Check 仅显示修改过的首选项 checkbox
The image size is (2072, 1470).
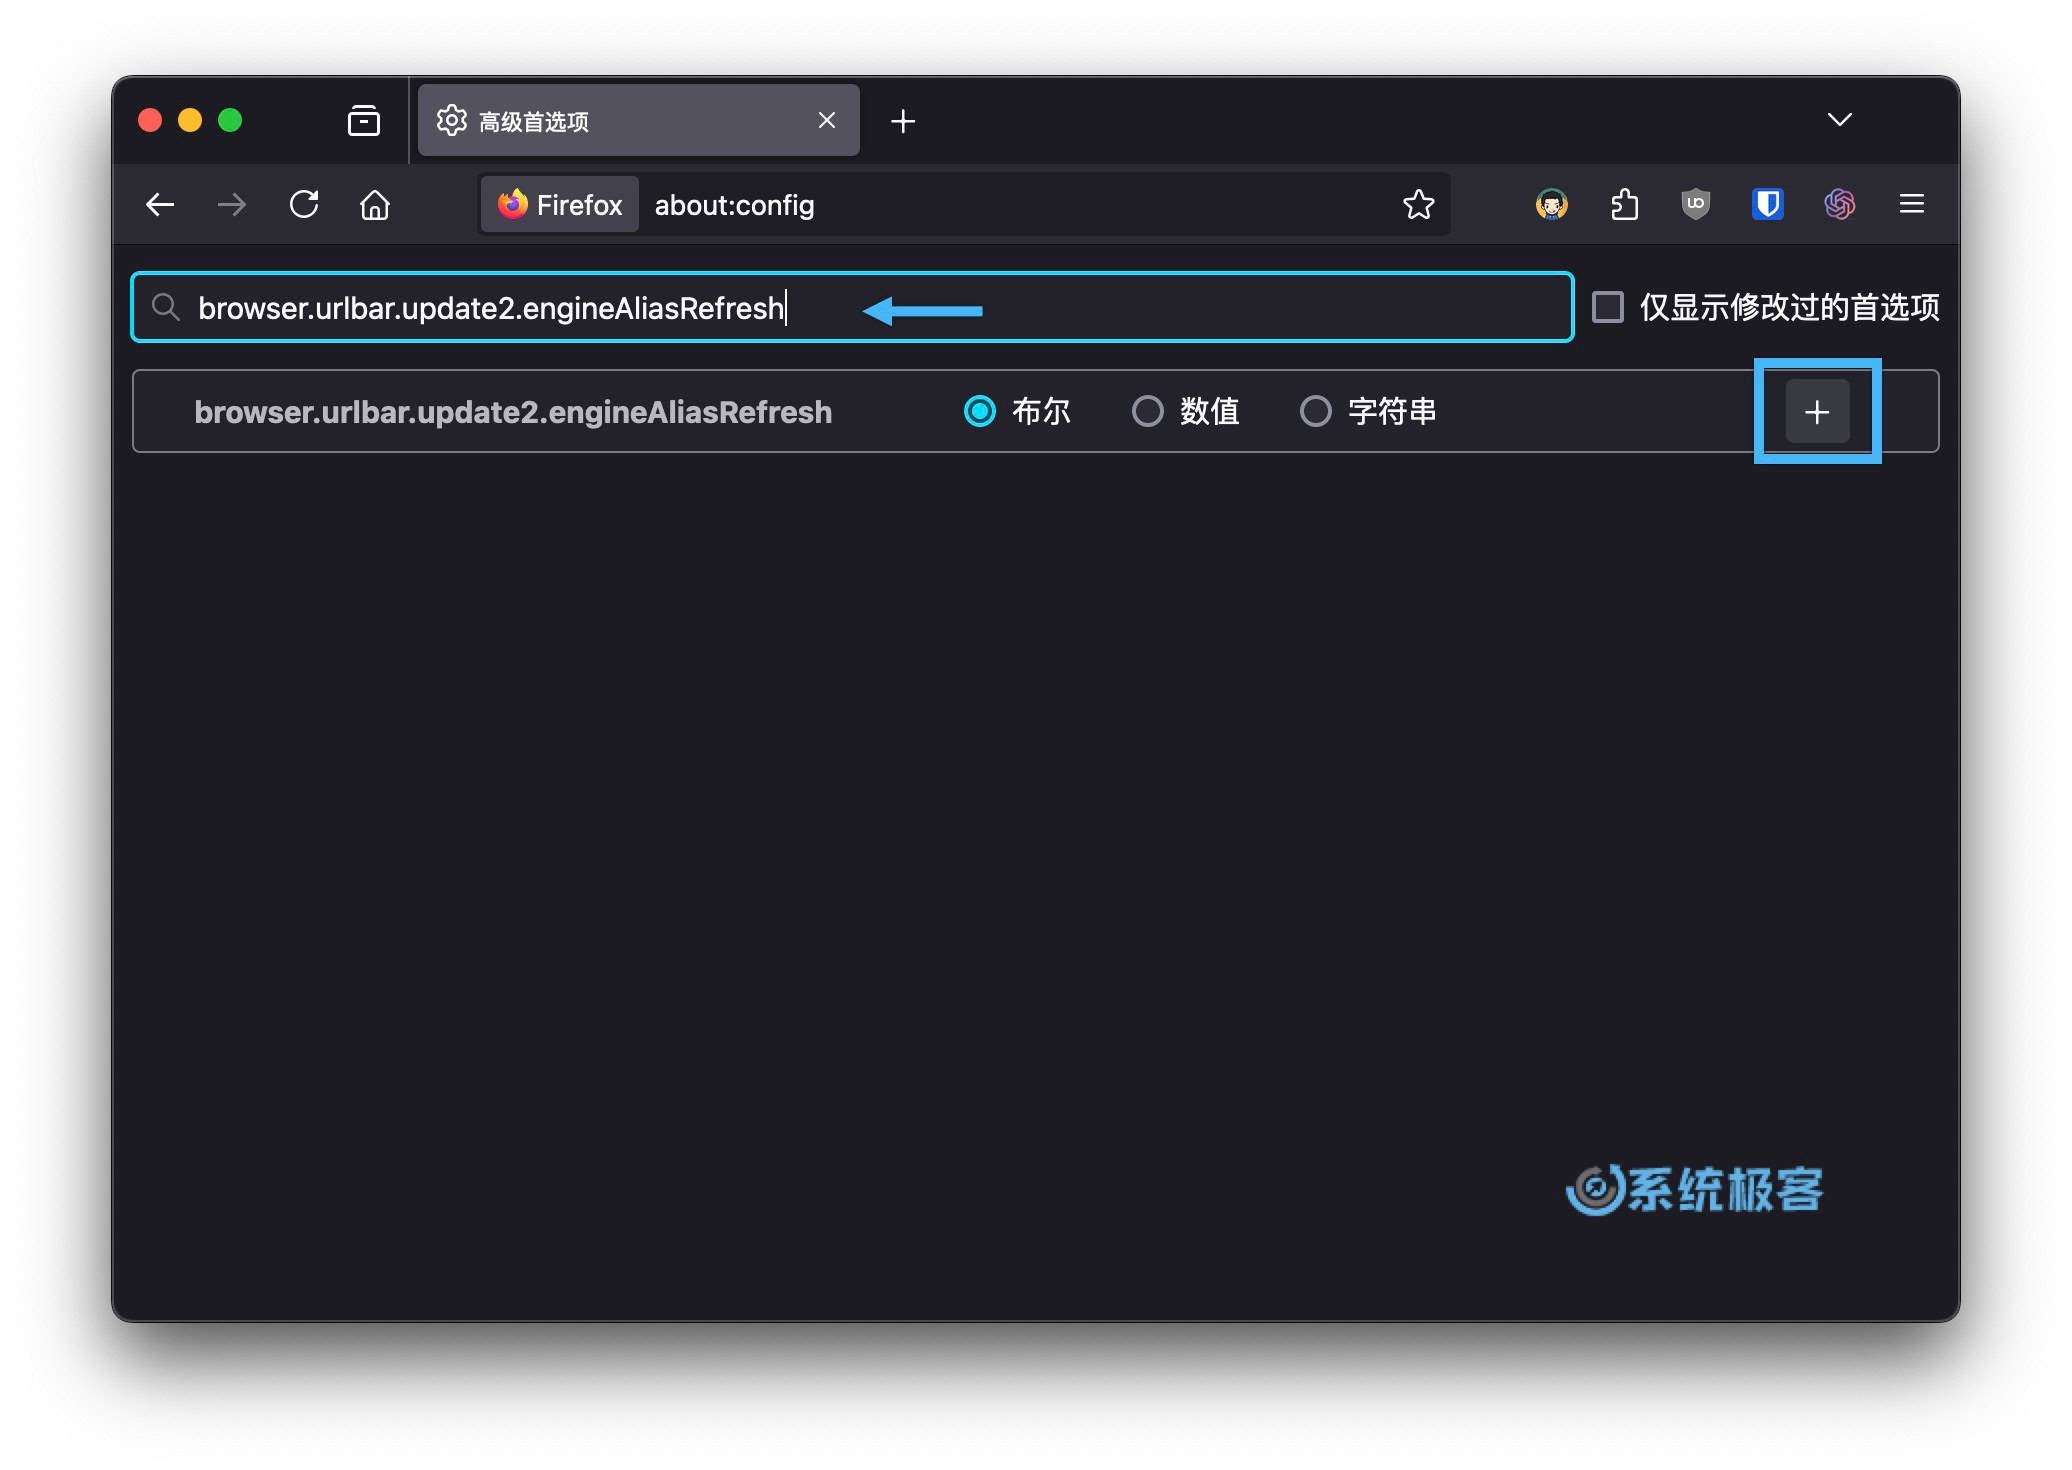[1608, 307]
